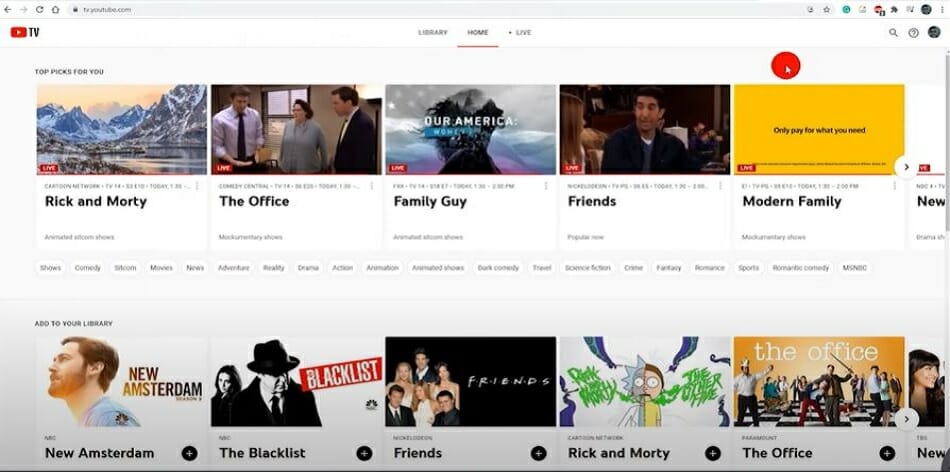Screen dimensions: 950x472
Task: Open the search magnifier icon
Action: coord(893,33)
